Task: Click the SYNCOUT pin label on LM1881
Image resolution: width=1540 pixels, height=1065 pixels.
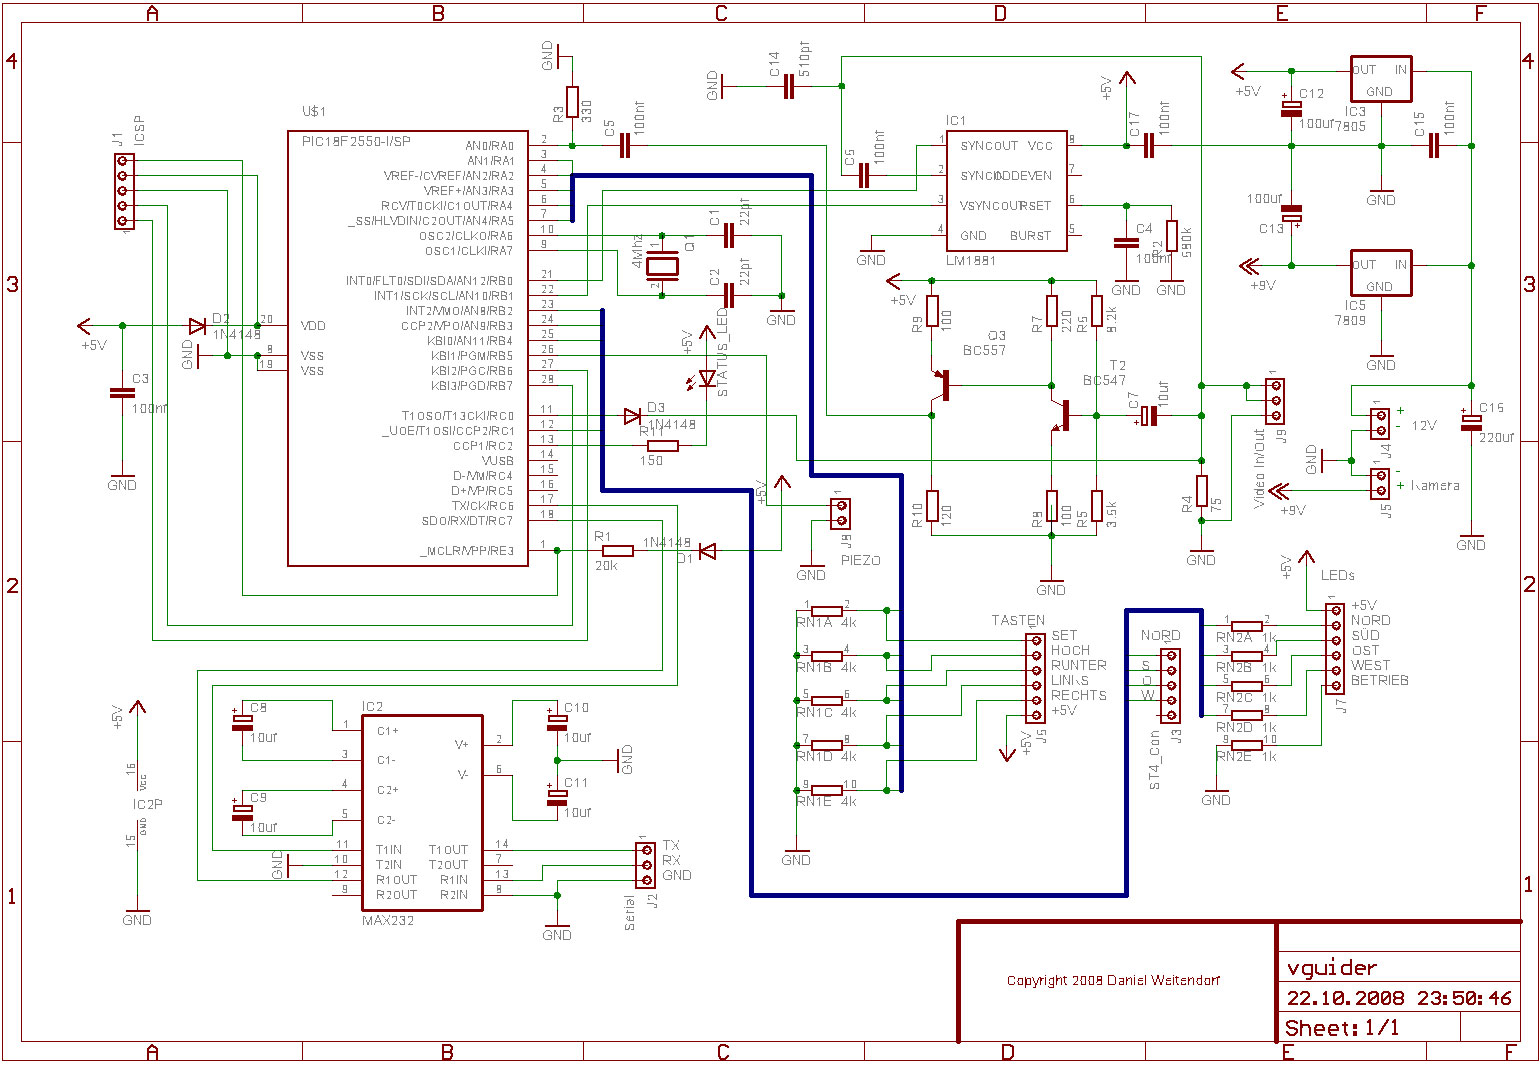Action: (x=989, y=146)
